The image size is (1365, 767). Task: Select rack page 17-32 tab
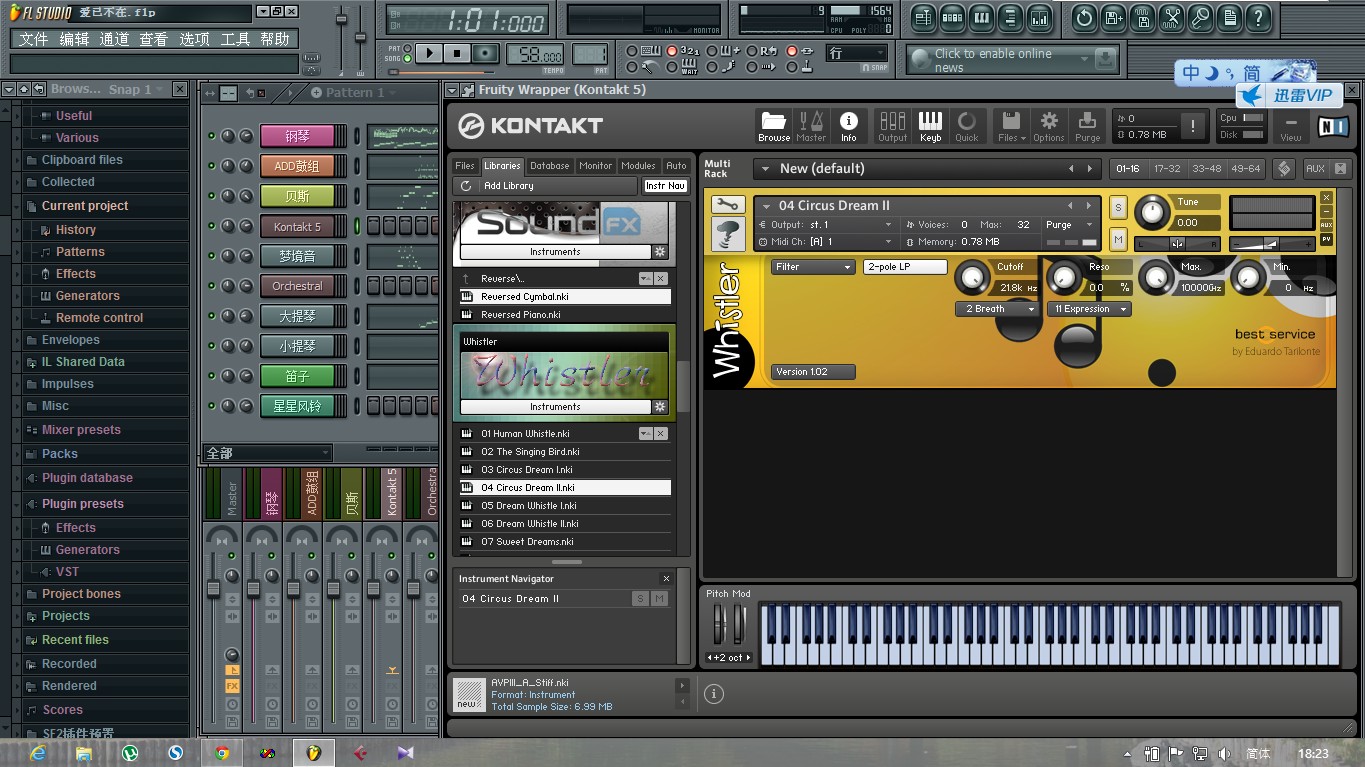point(1166,169)
